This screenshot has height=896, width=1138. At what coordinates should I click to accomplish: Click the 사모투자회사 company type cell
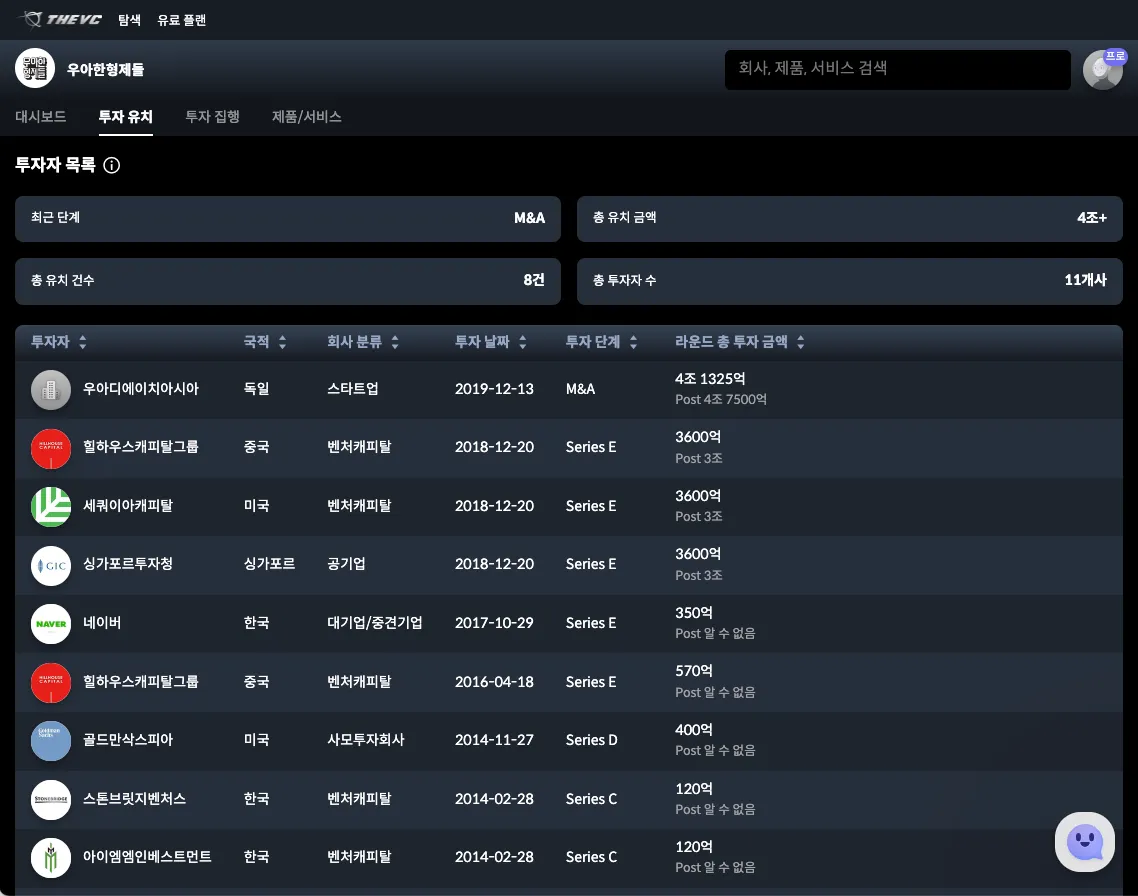tap(366, 739)
